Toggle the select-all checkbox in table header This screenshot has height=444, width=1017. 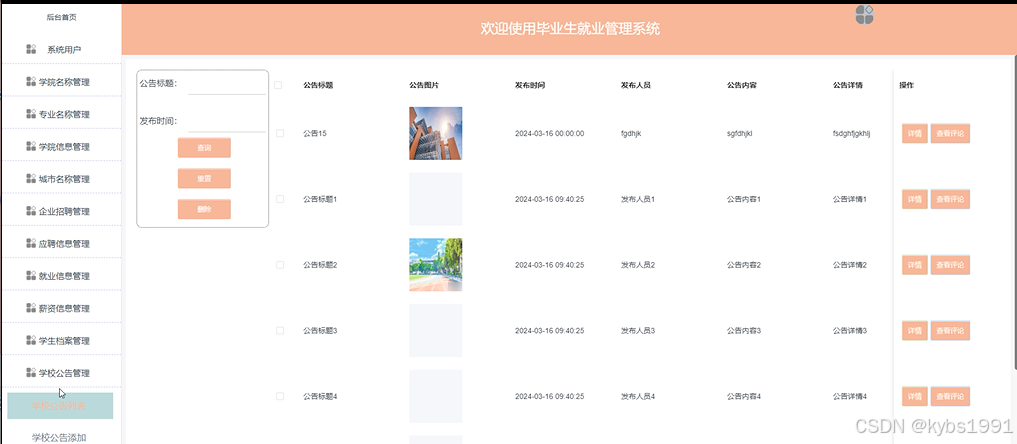pyautogui.click(x=278, y=85)
